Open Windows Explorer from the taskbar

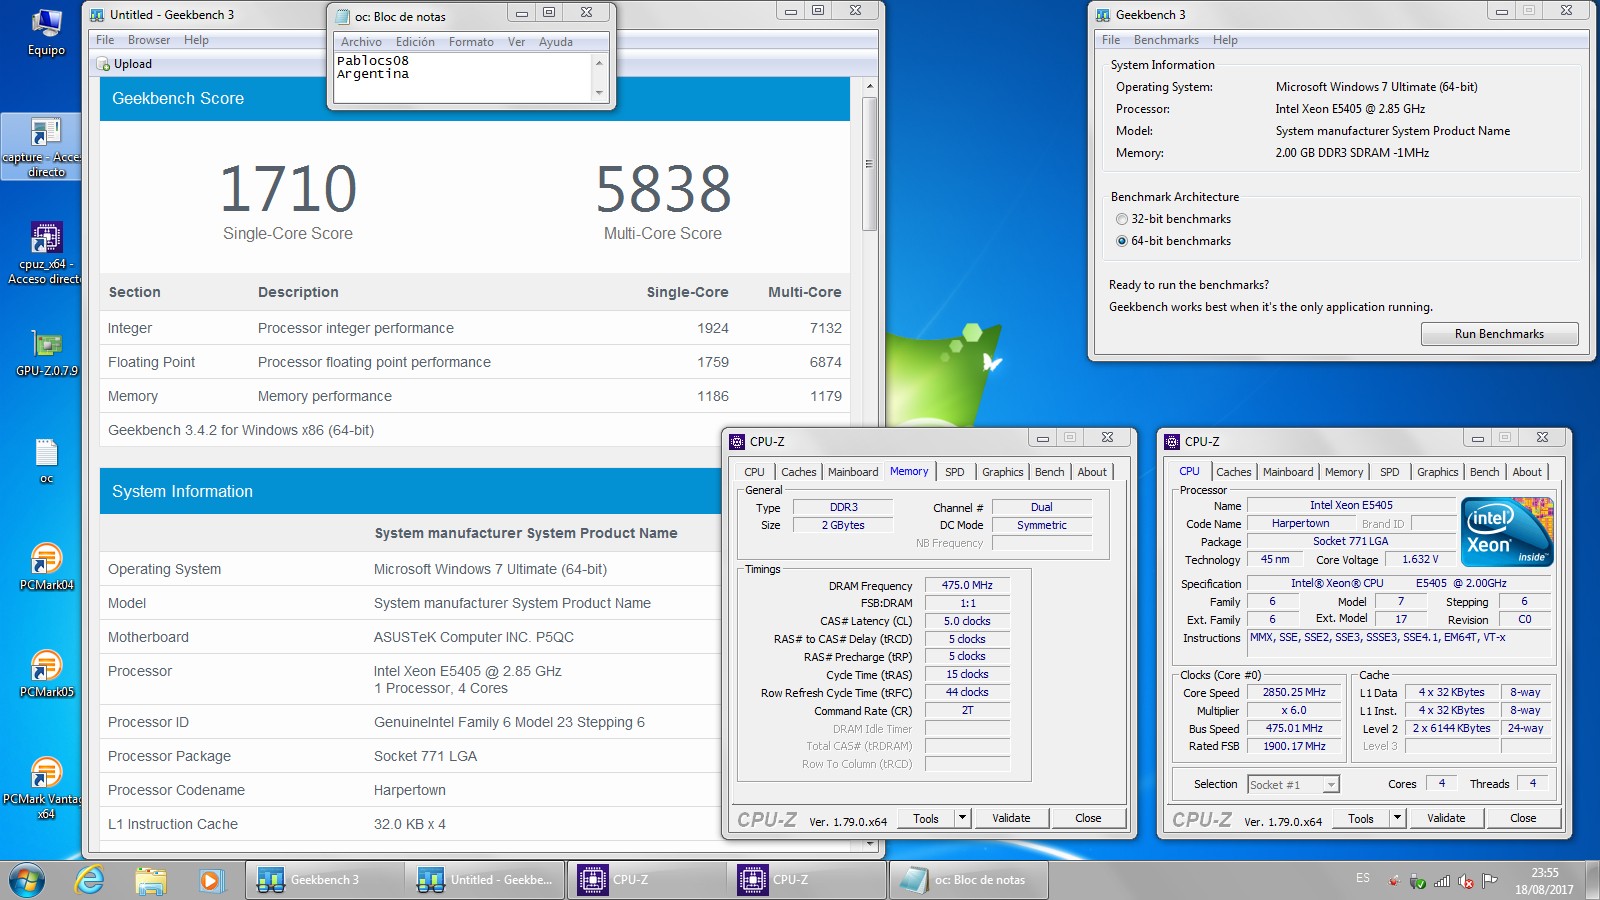point(151,880)
